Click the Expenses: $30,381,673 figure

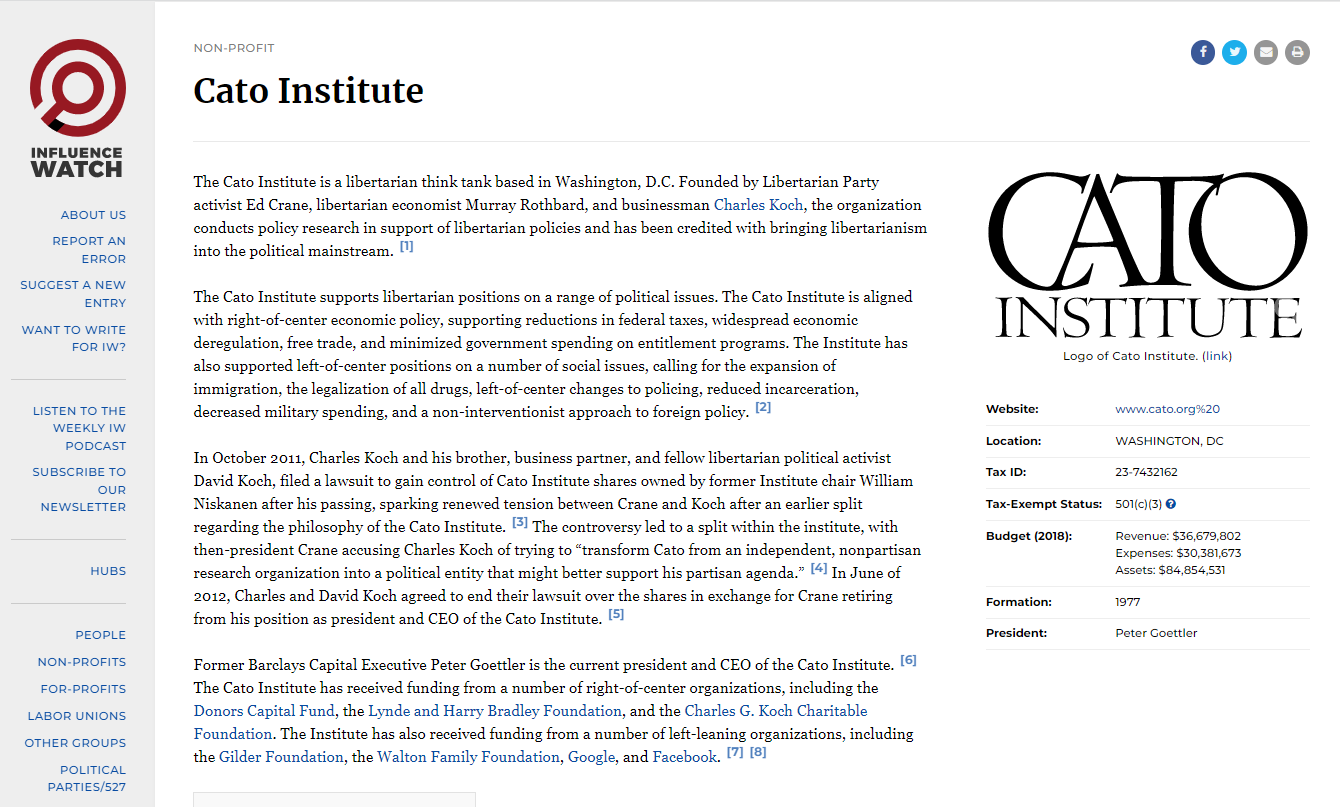(x=1178, y=553)
